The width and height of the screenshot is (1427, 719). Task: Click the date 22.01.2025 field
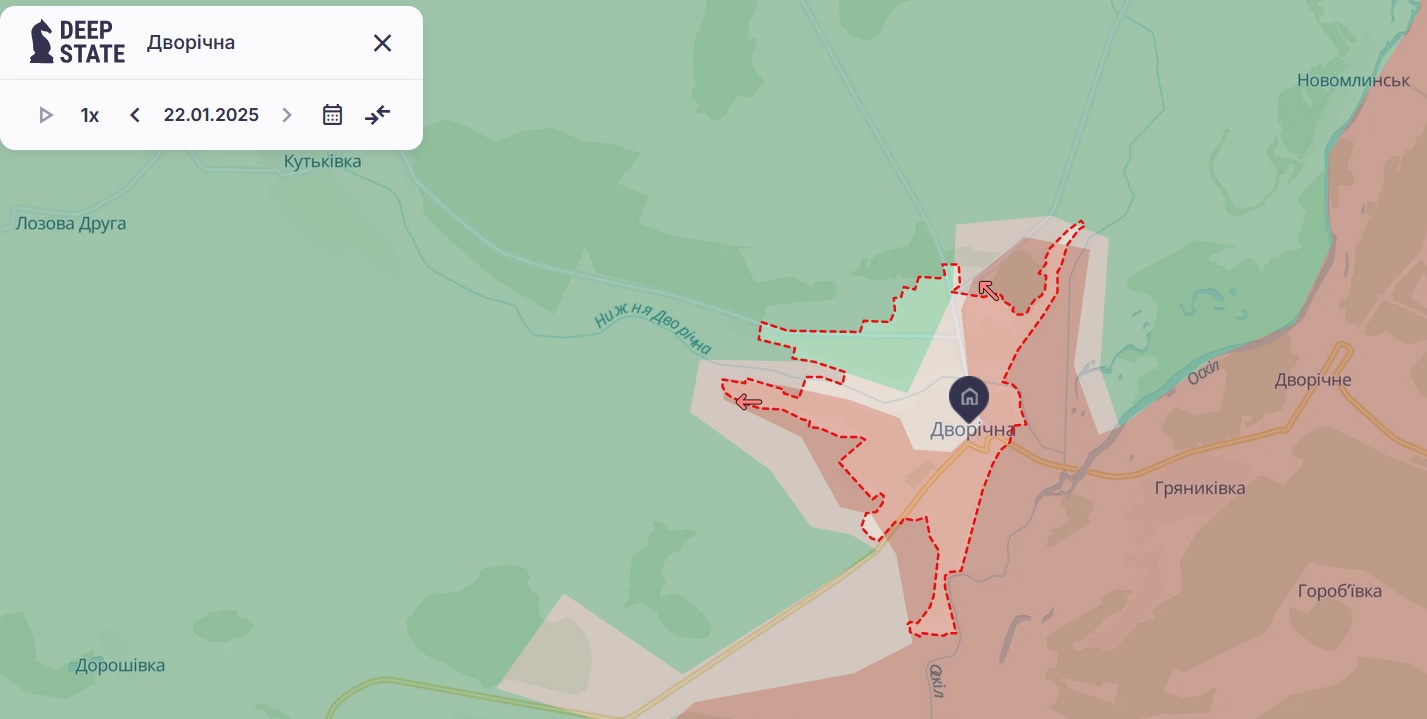click(211, 115)
